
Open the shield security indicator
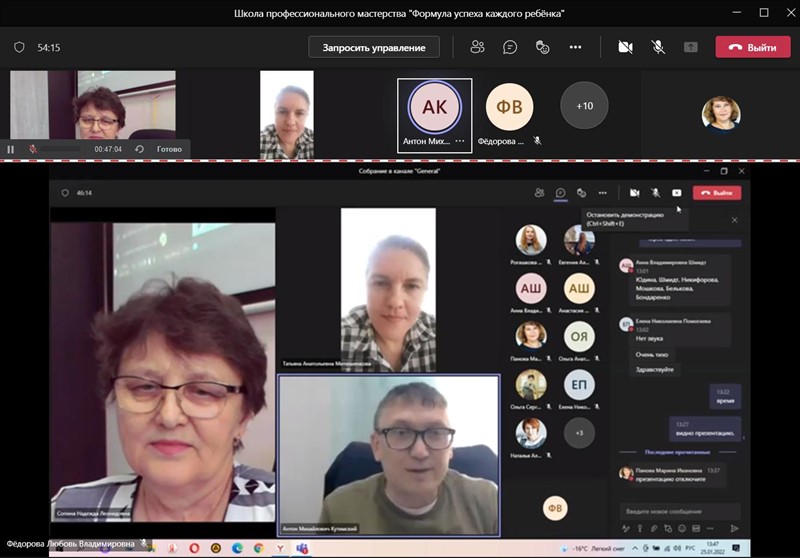pos(19,47)
